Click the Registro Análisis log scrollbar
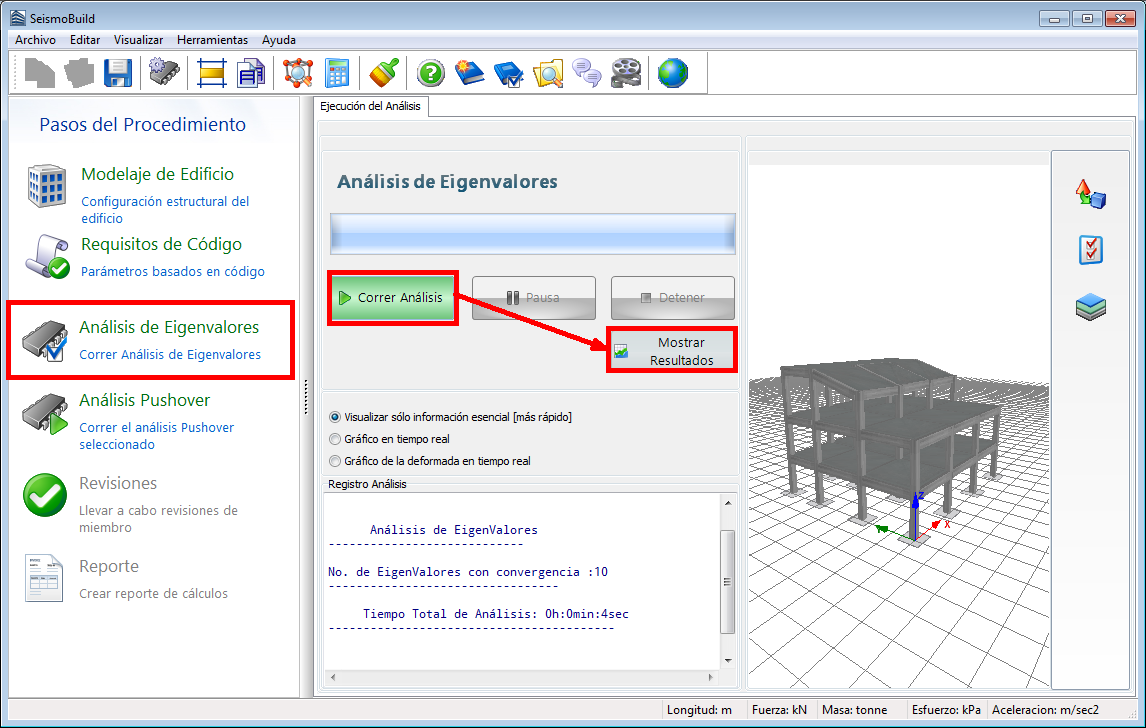 pos(728,580)
